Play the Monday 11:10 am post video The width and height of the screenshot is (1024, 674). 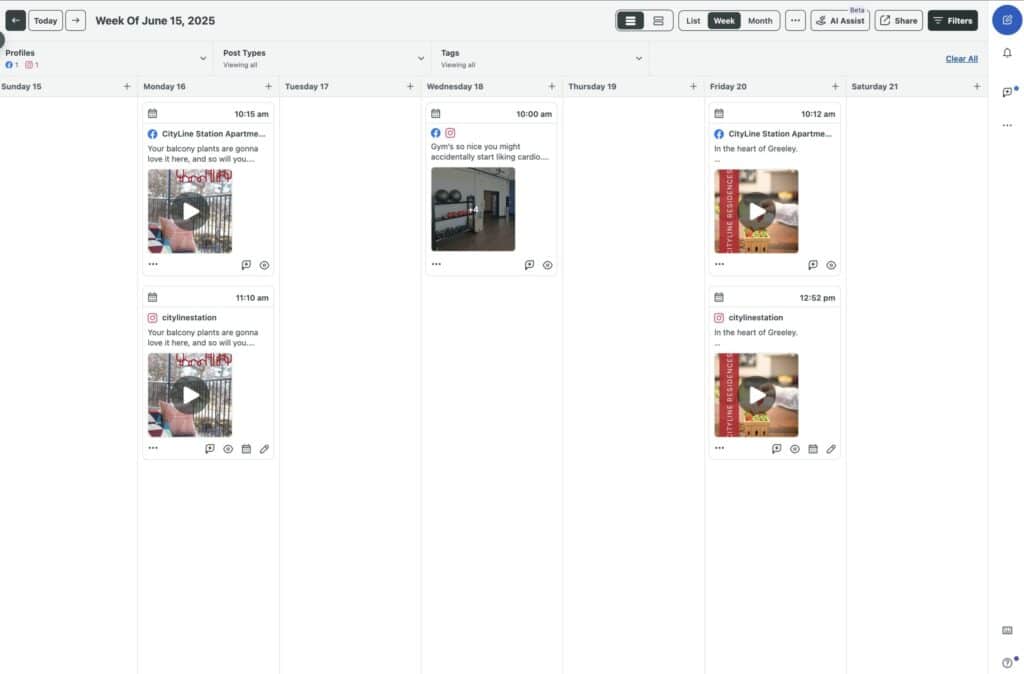point(190,395)
